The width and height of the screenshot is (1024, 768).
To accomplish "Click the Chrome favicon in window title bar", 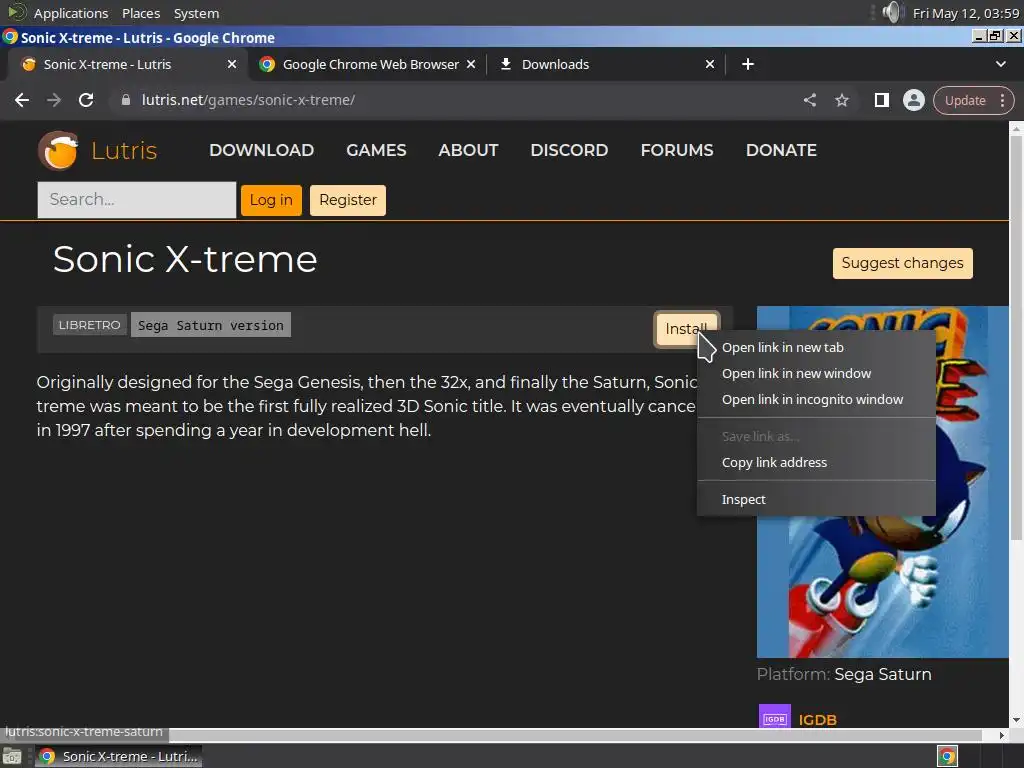I will (x=10, y=37).
